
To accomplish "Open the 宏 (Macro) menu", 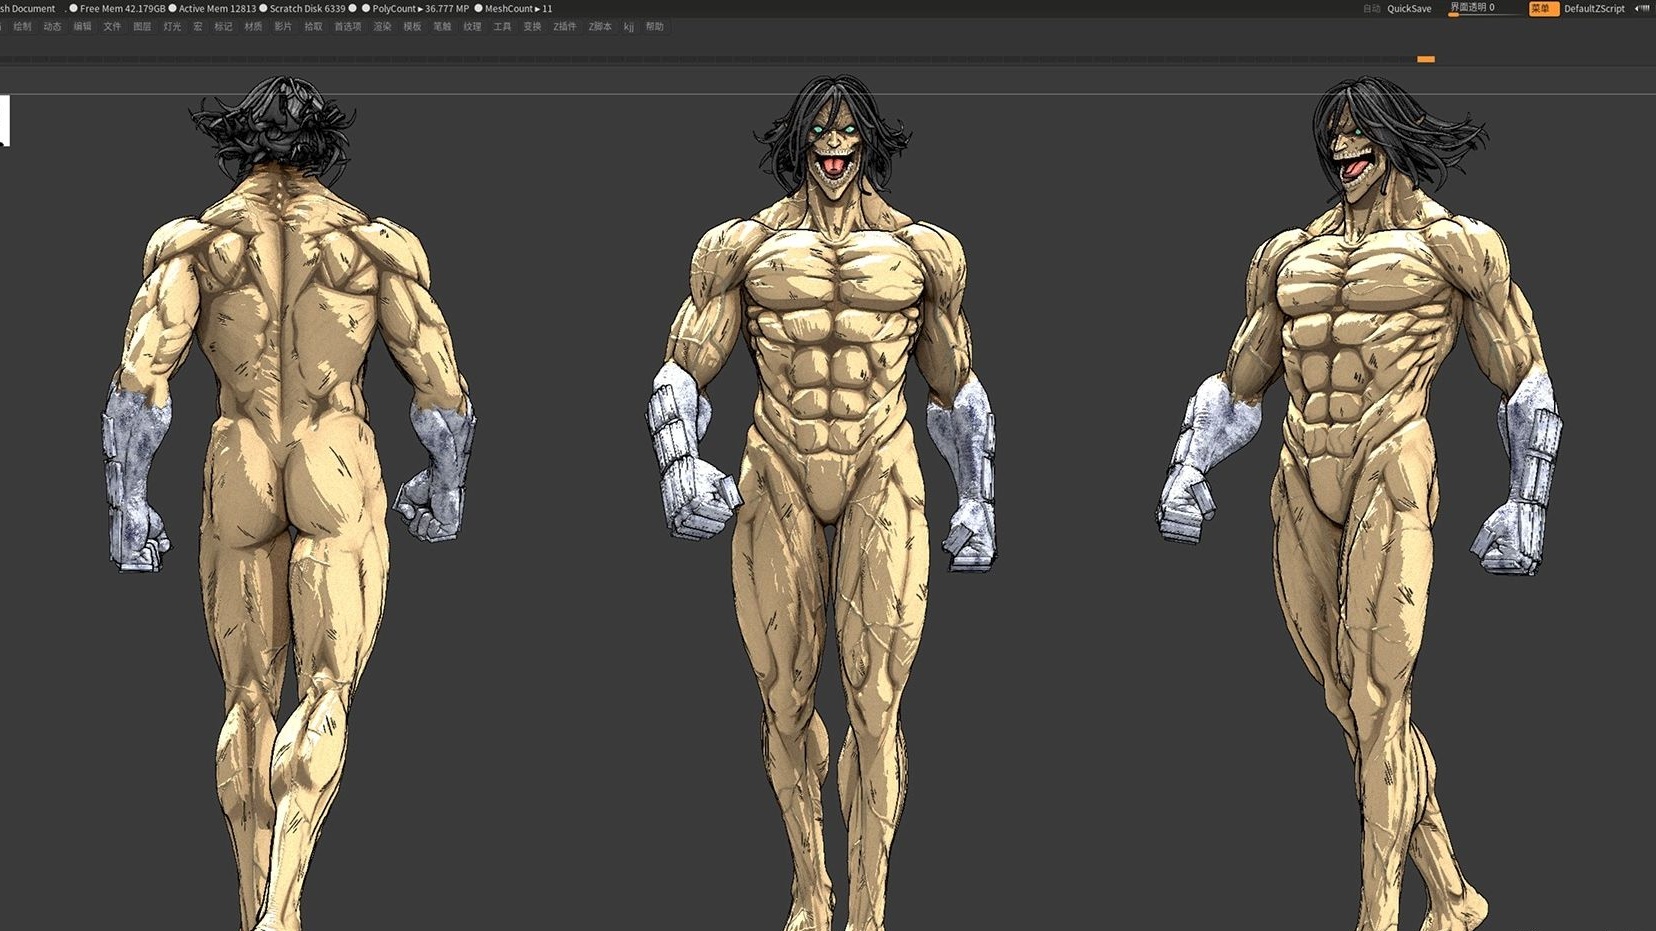I will click(x=198, y=27).
